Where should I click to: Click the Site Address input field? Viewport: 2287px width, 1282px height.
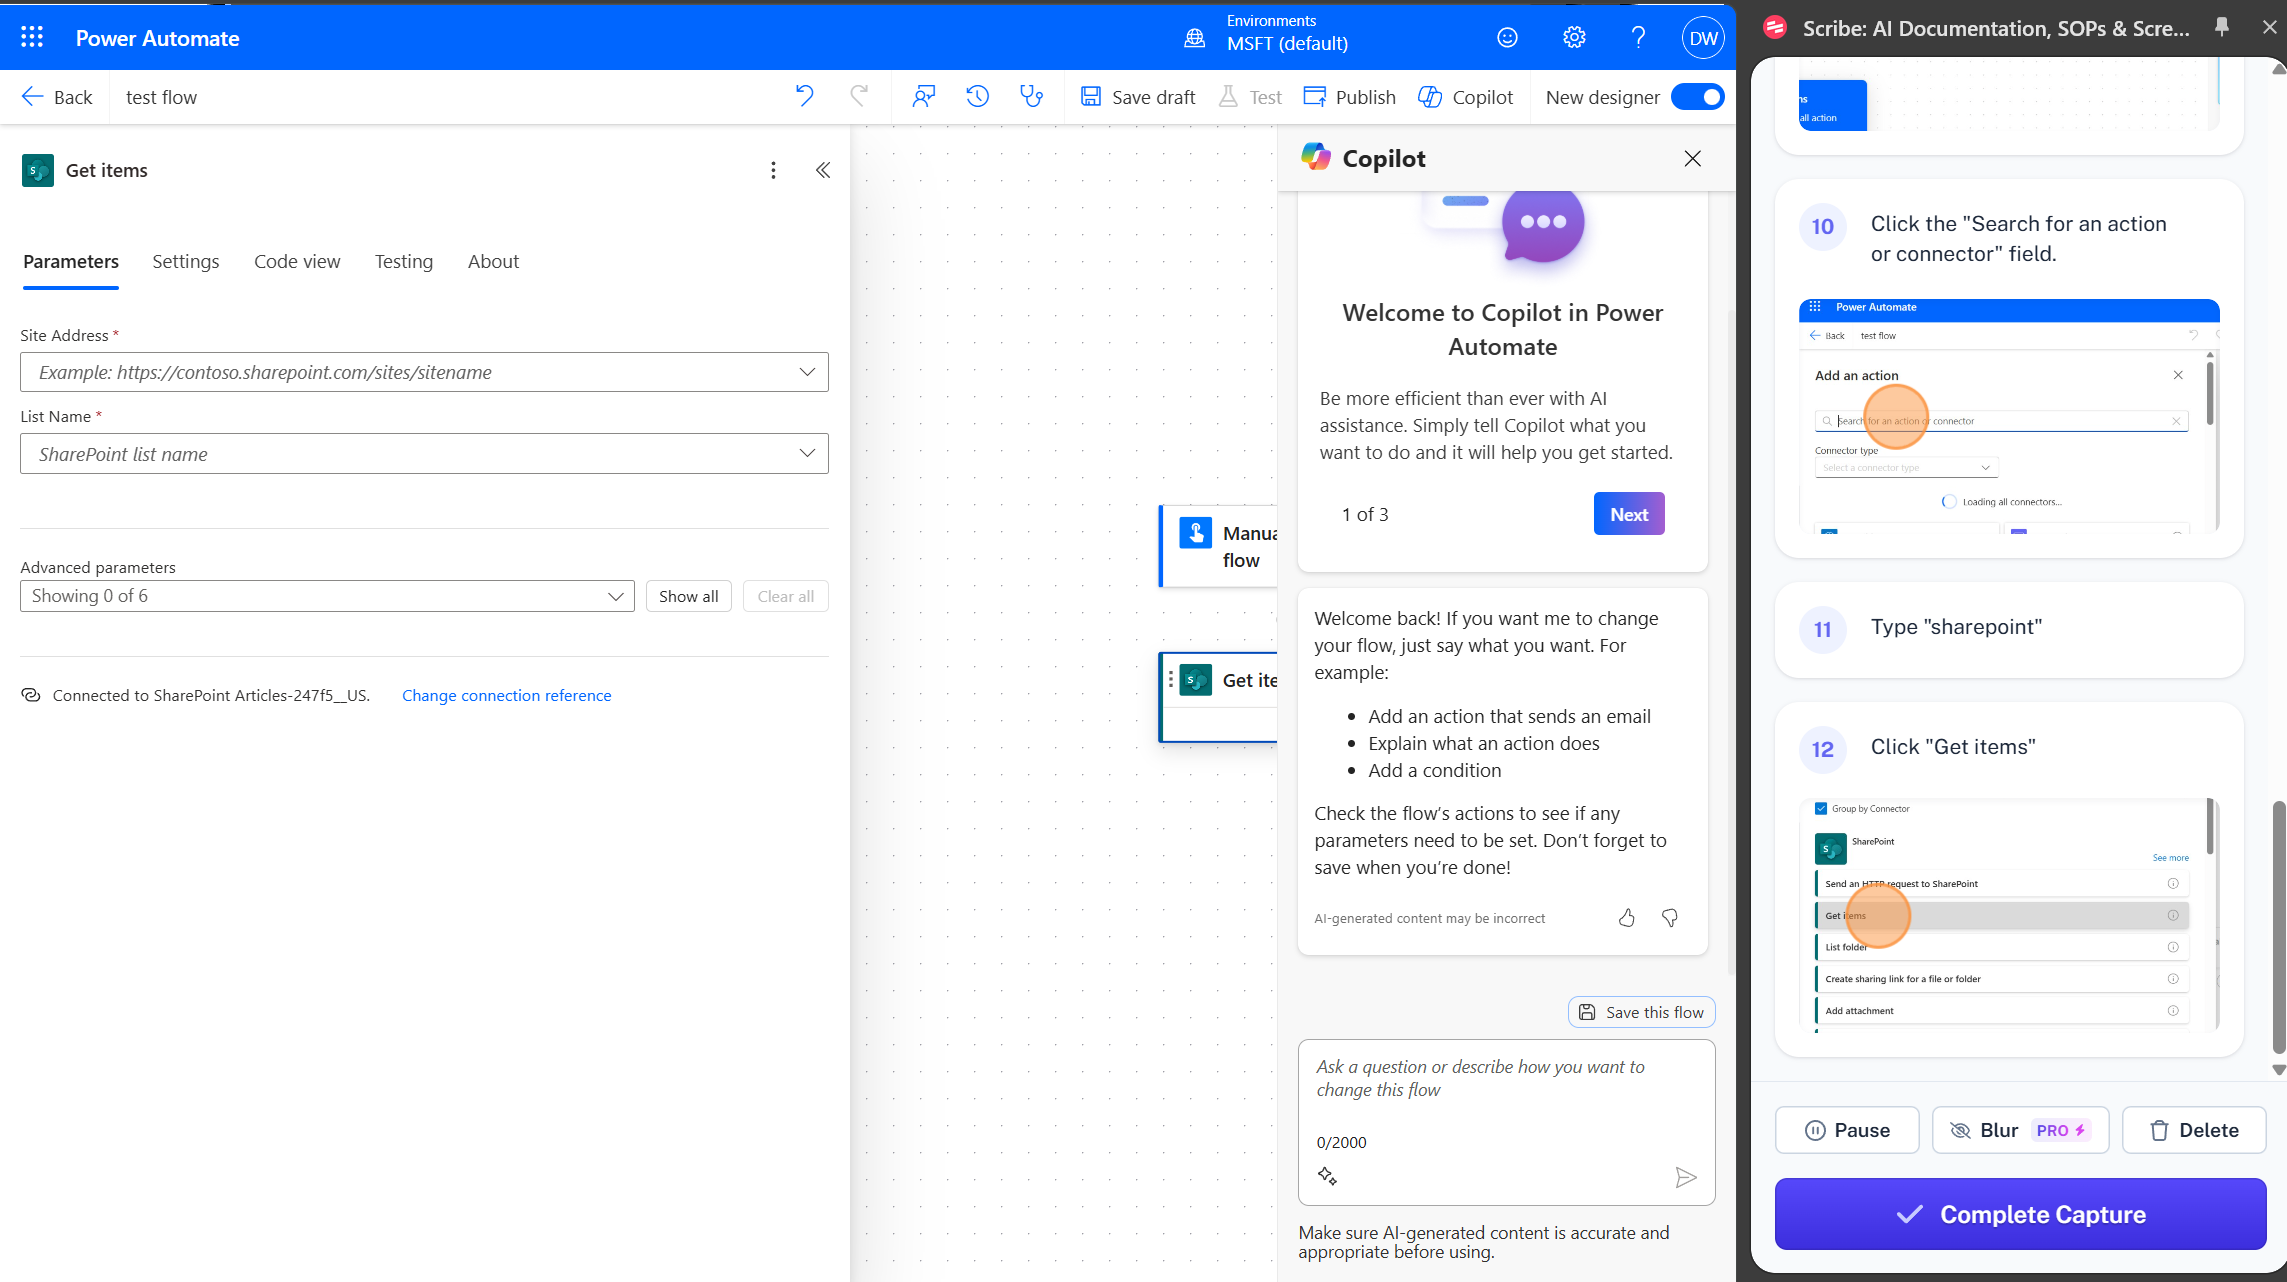(x=424, y=372)
